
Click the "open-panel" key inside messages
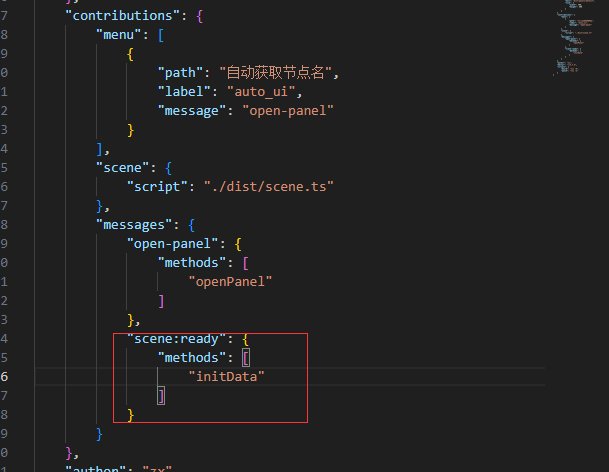click(172, 244)
